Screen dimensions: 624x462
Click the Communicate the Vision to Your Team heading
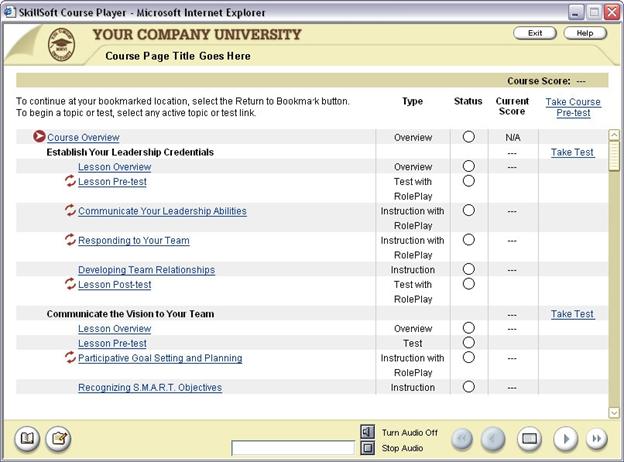click(130, 314)
